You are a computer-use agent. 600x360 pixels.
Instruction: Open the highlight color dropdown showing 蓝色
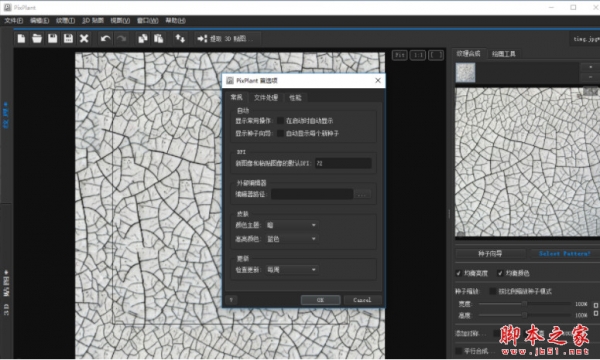click(292, 239)
